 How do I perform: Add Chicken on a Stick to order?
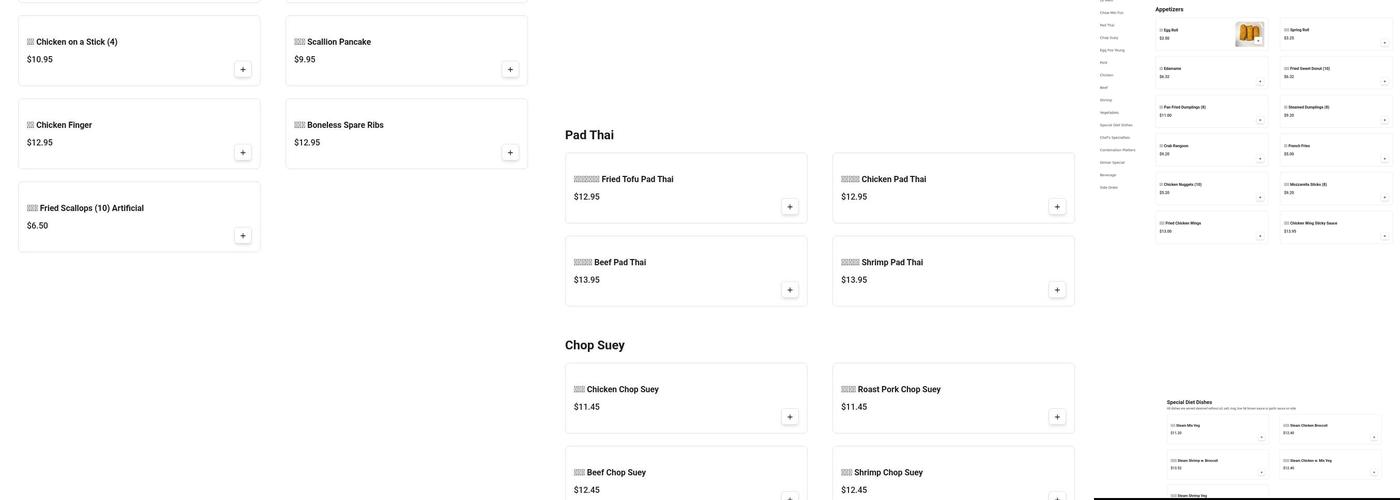coord(242,70)
